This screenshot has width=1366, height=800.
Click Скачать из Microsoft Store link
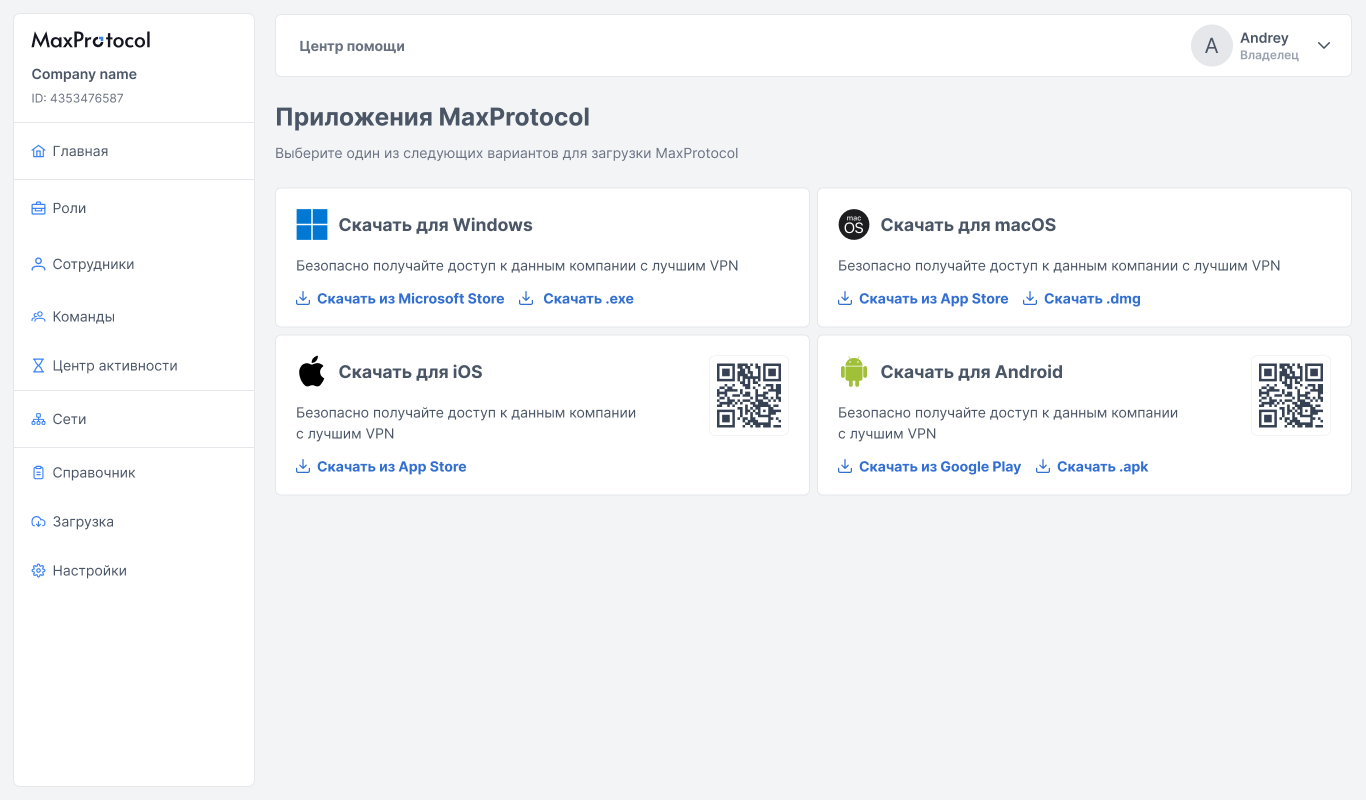(x=411, y=298)
